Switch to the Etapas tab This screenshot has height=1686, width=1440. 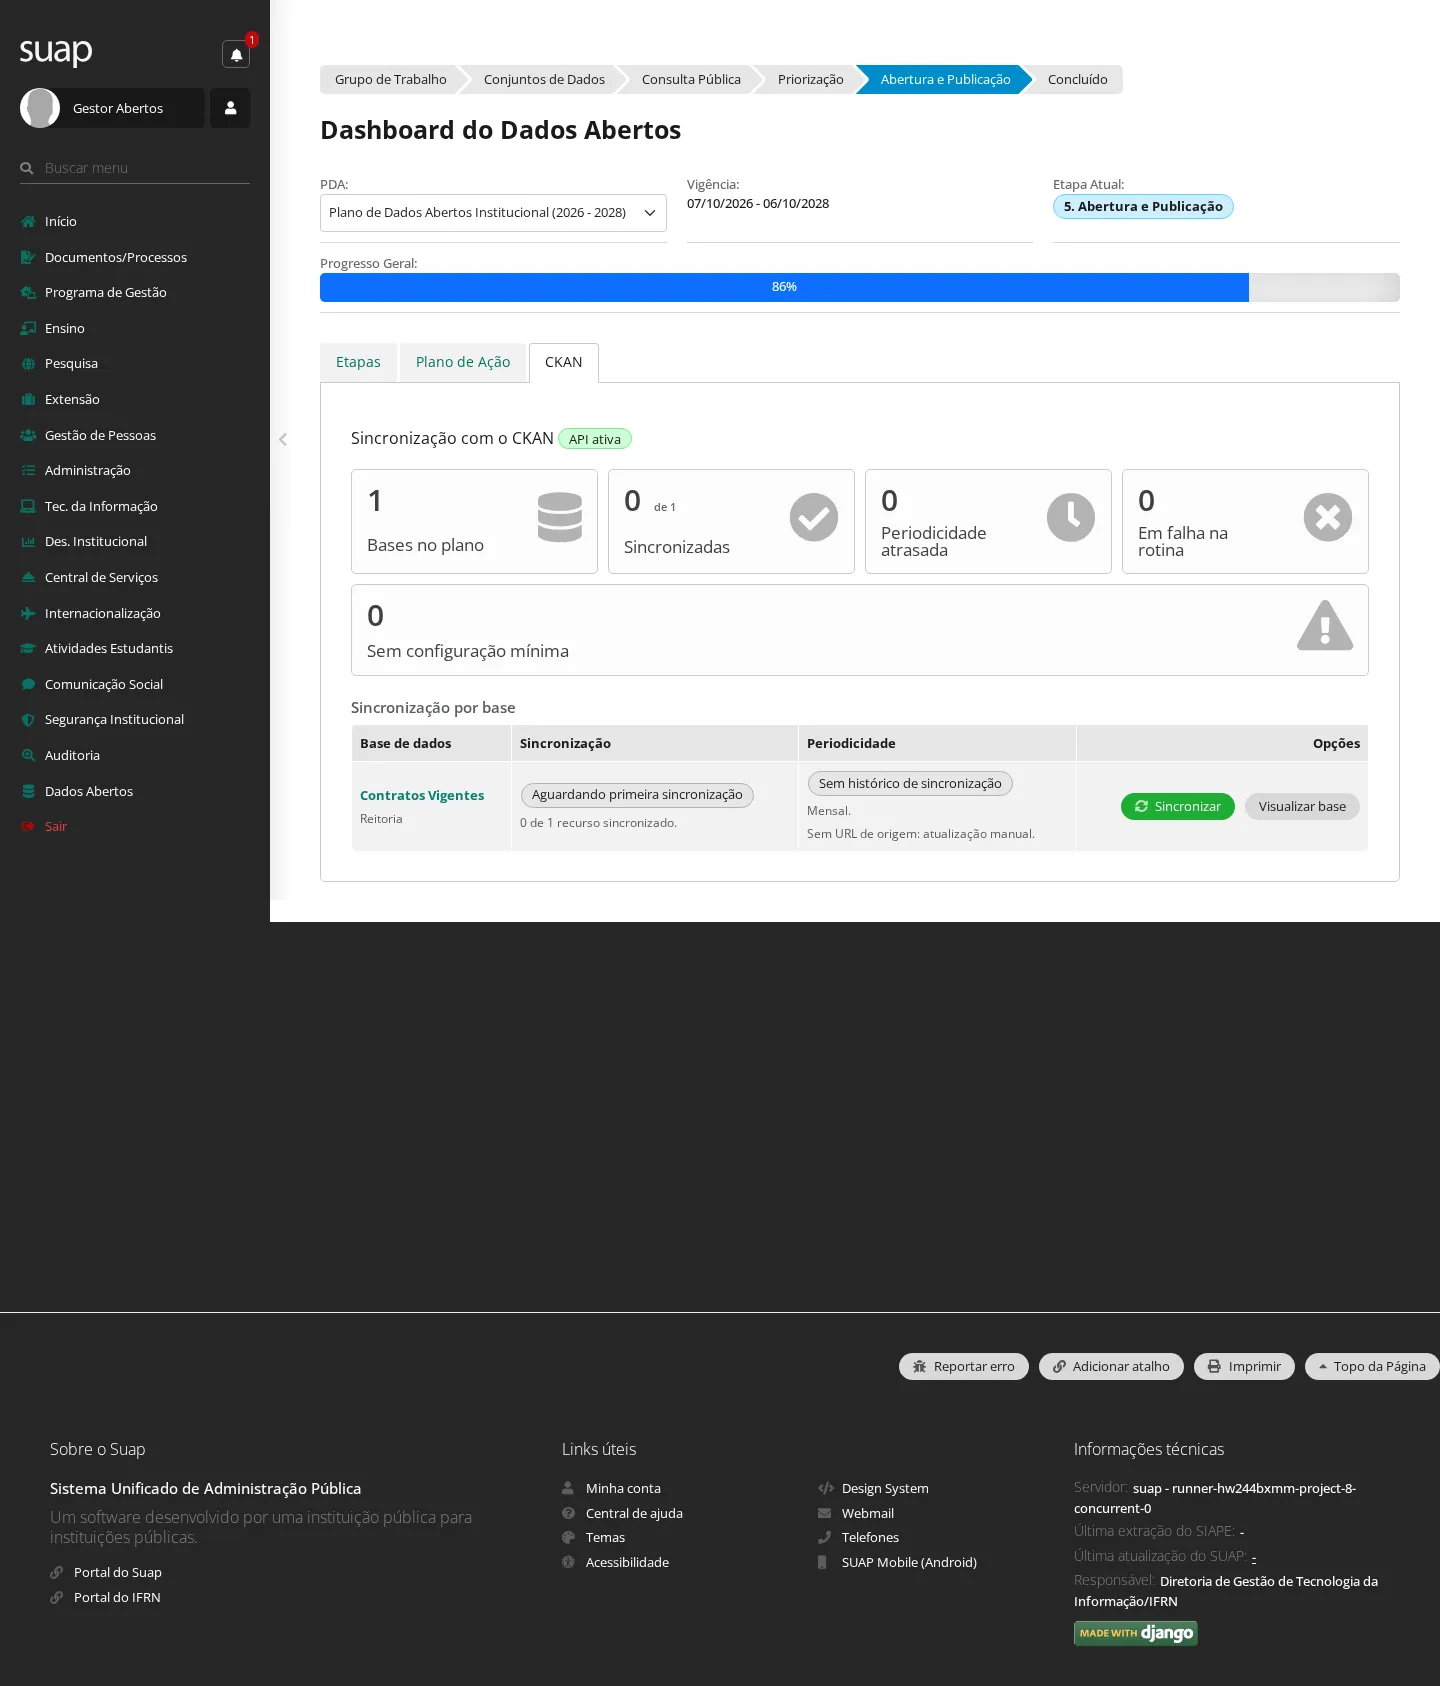pyautogui.click(x=358, y=362)
